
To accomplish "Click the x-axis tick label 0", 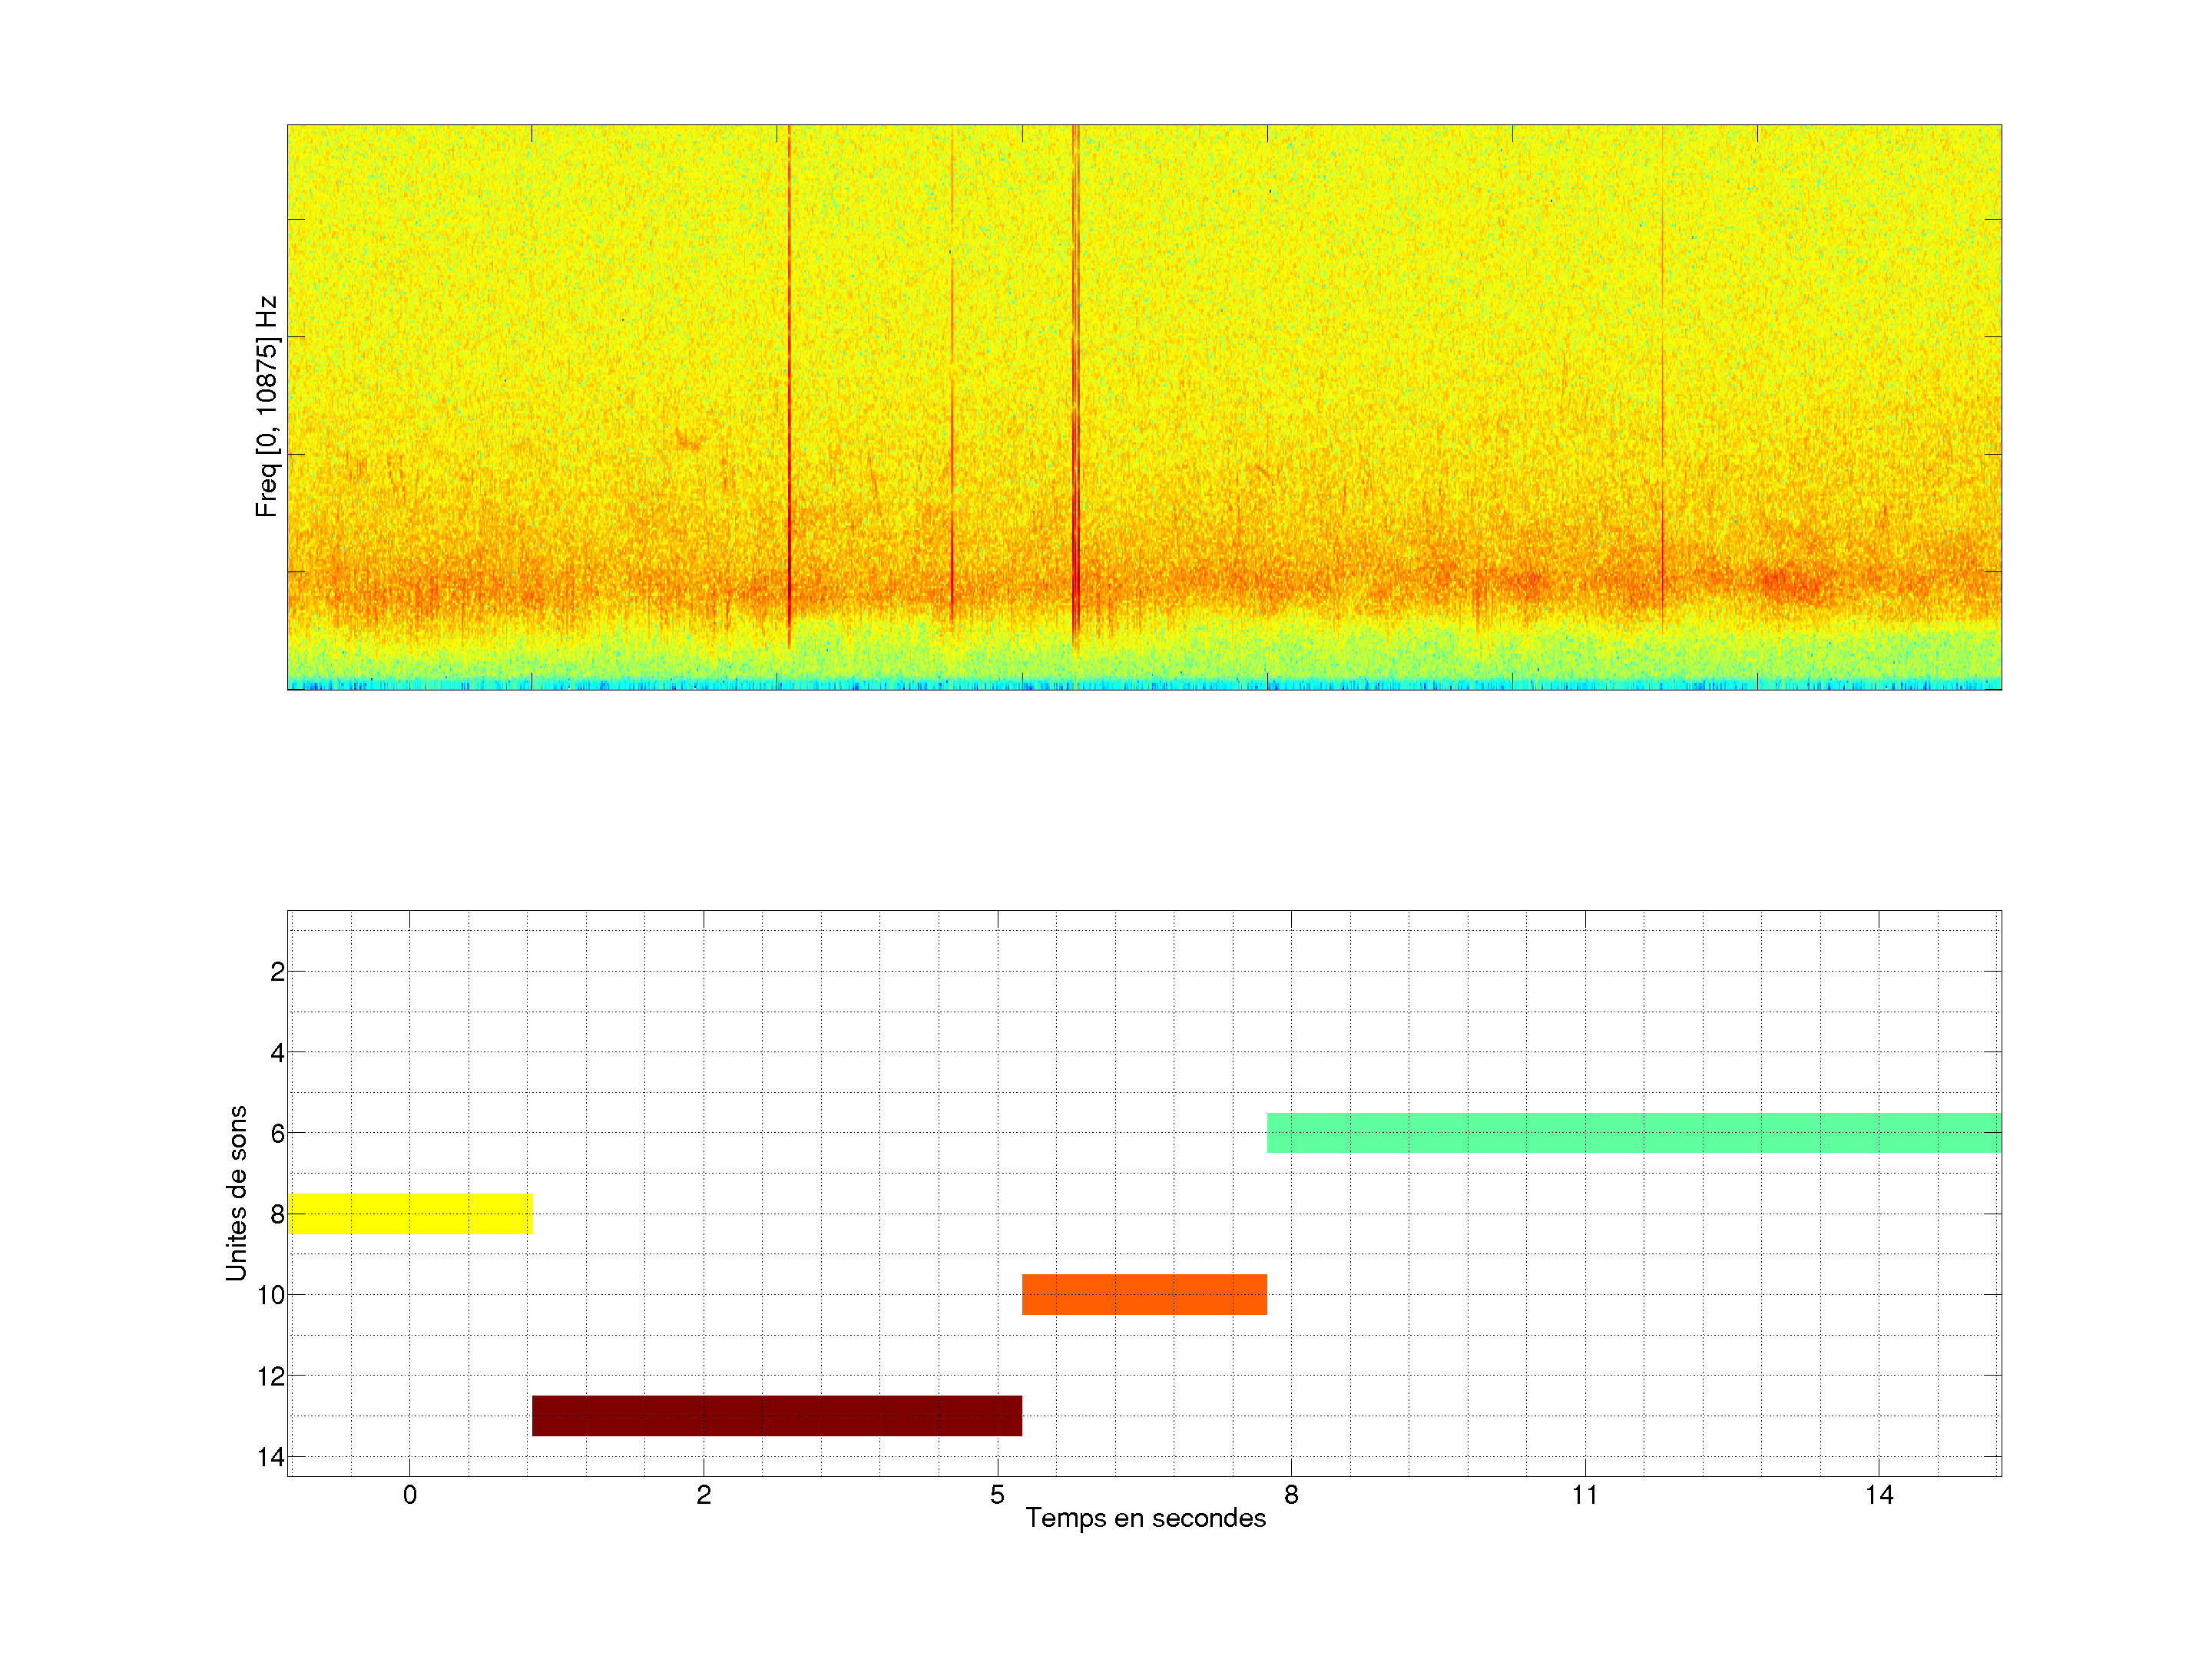I will [x=409, y=1495].
